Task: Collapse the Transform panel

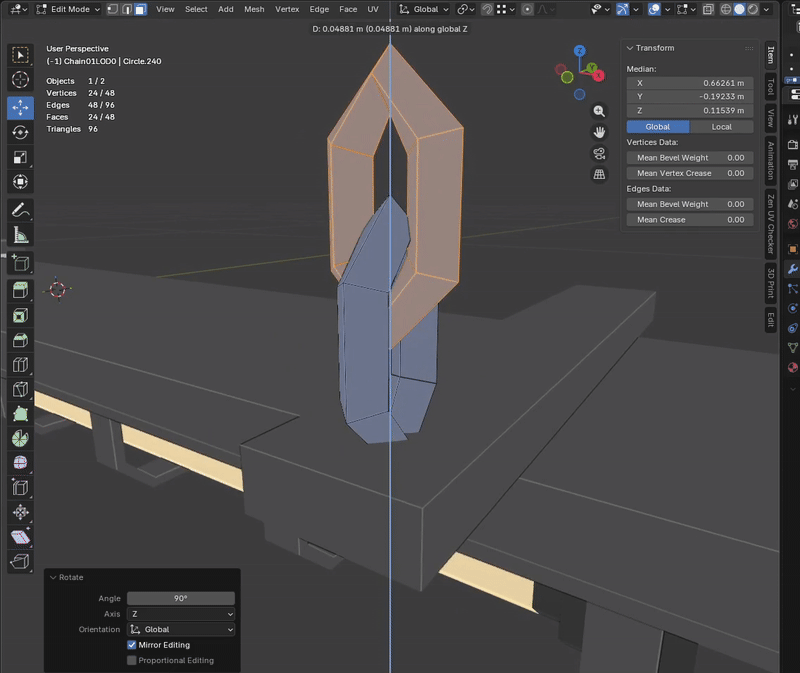Action: (630, 48)
